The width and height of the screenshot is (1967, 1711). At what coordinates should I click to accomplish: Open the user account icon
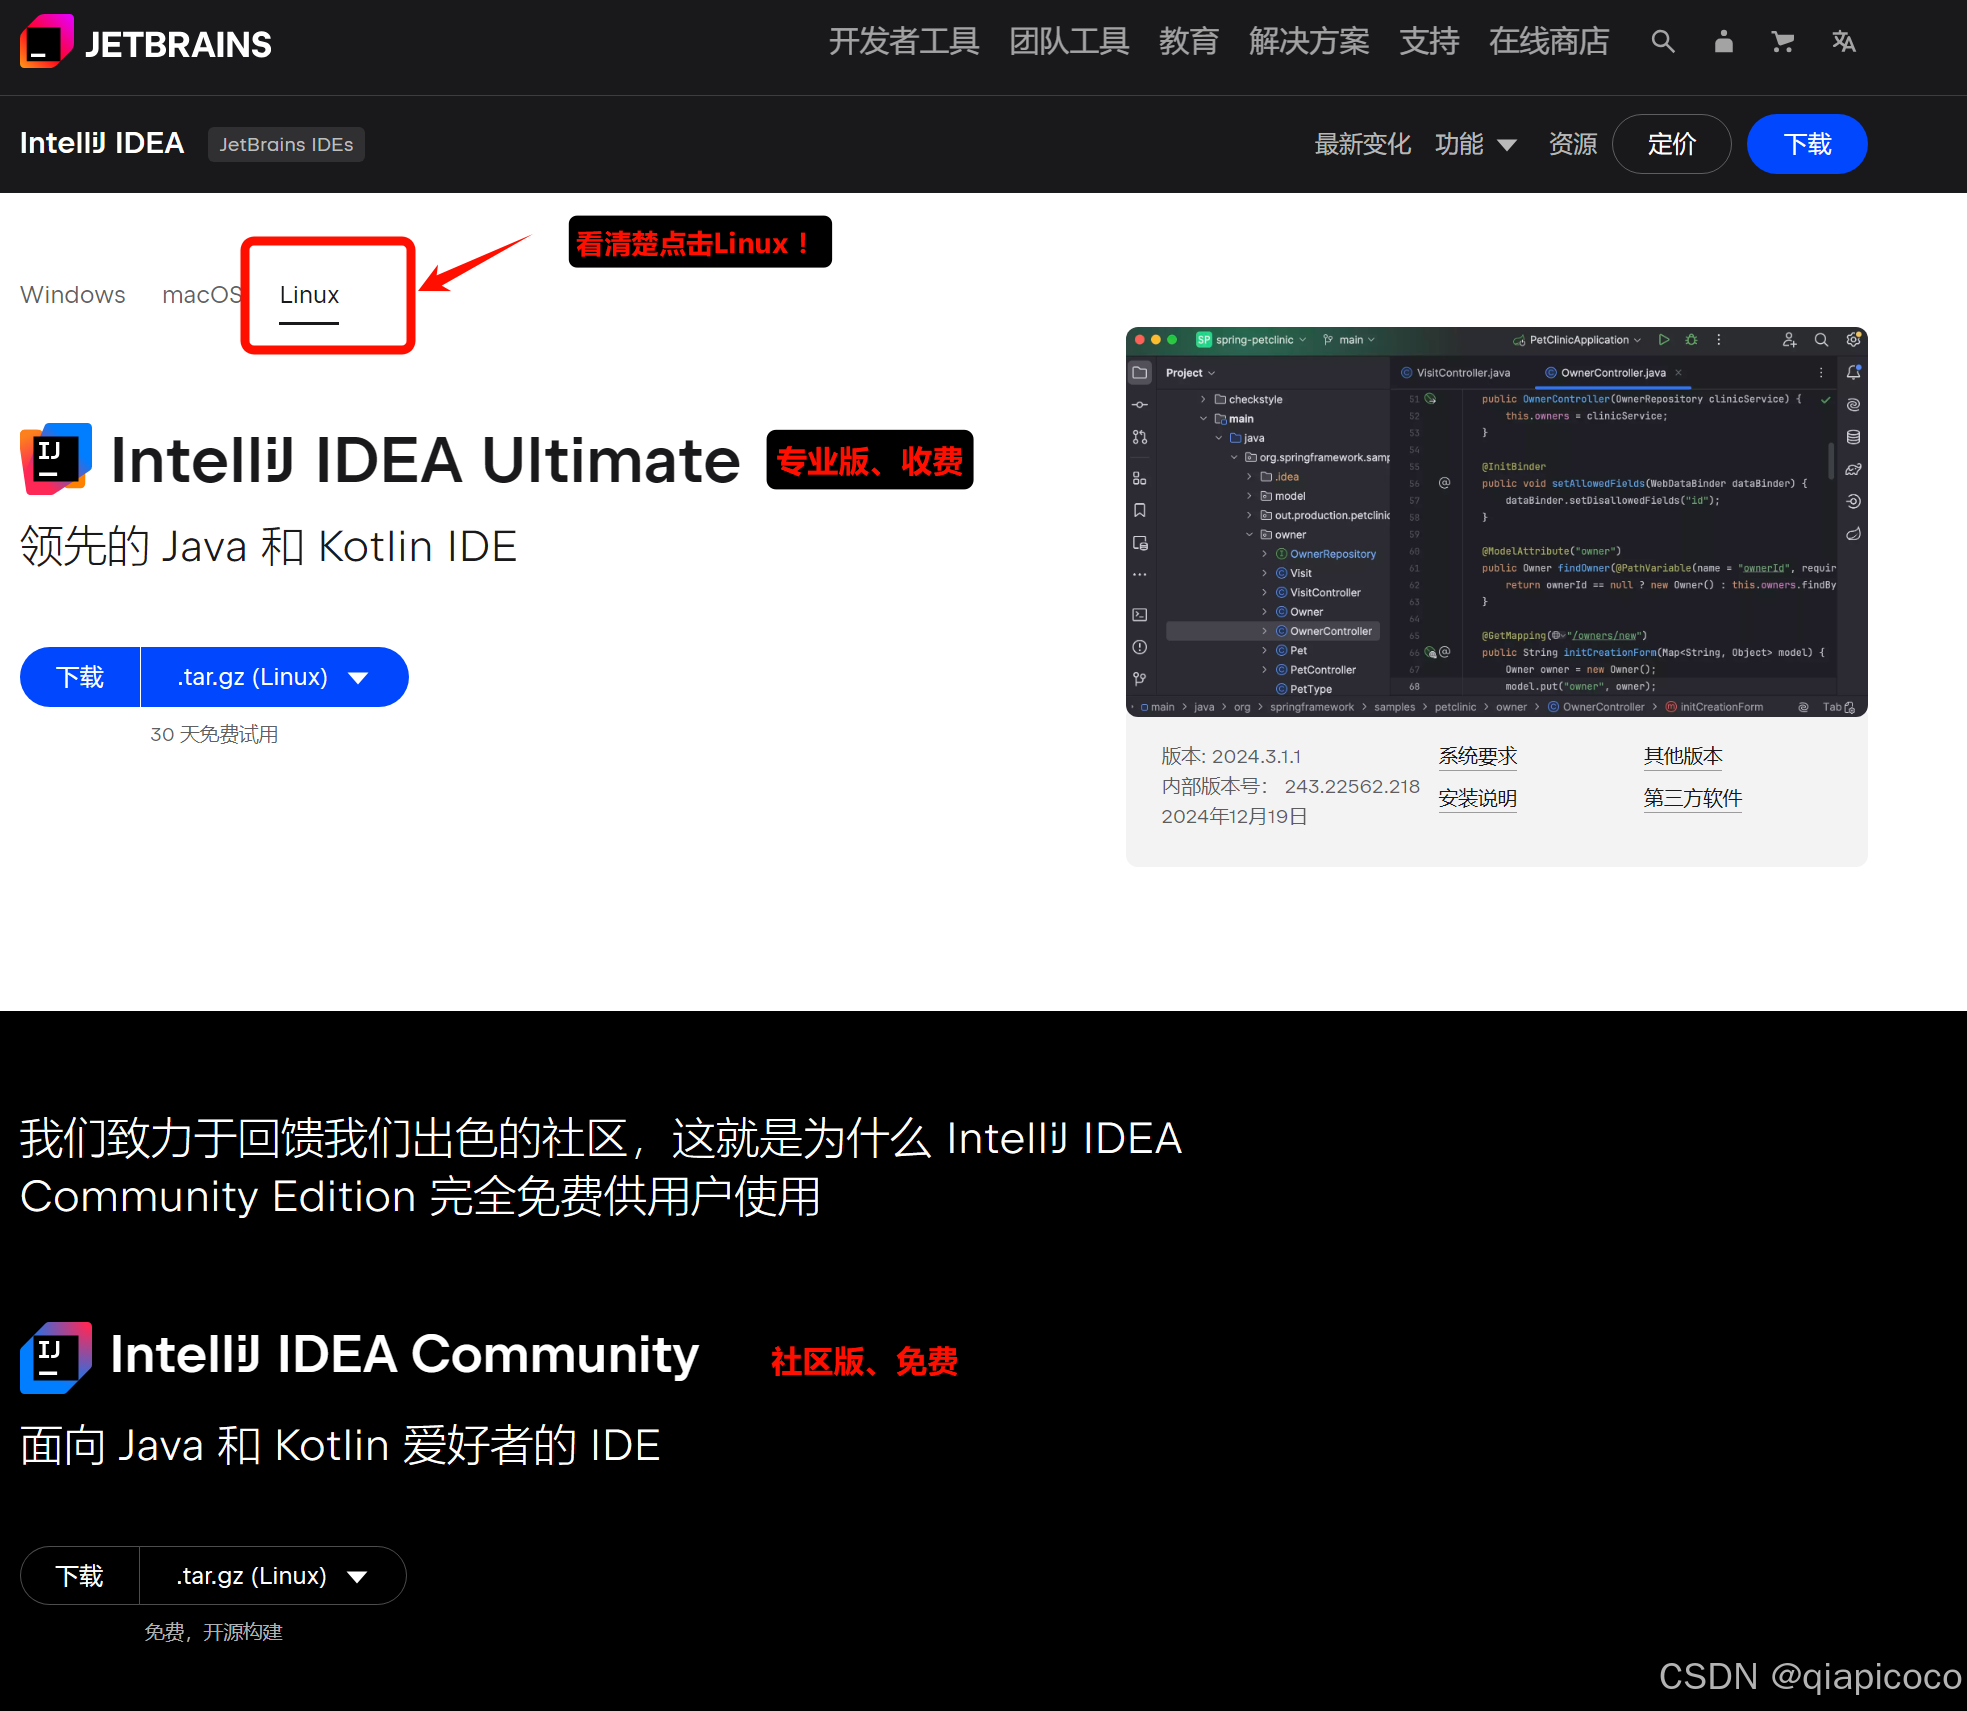point(1723,42)
